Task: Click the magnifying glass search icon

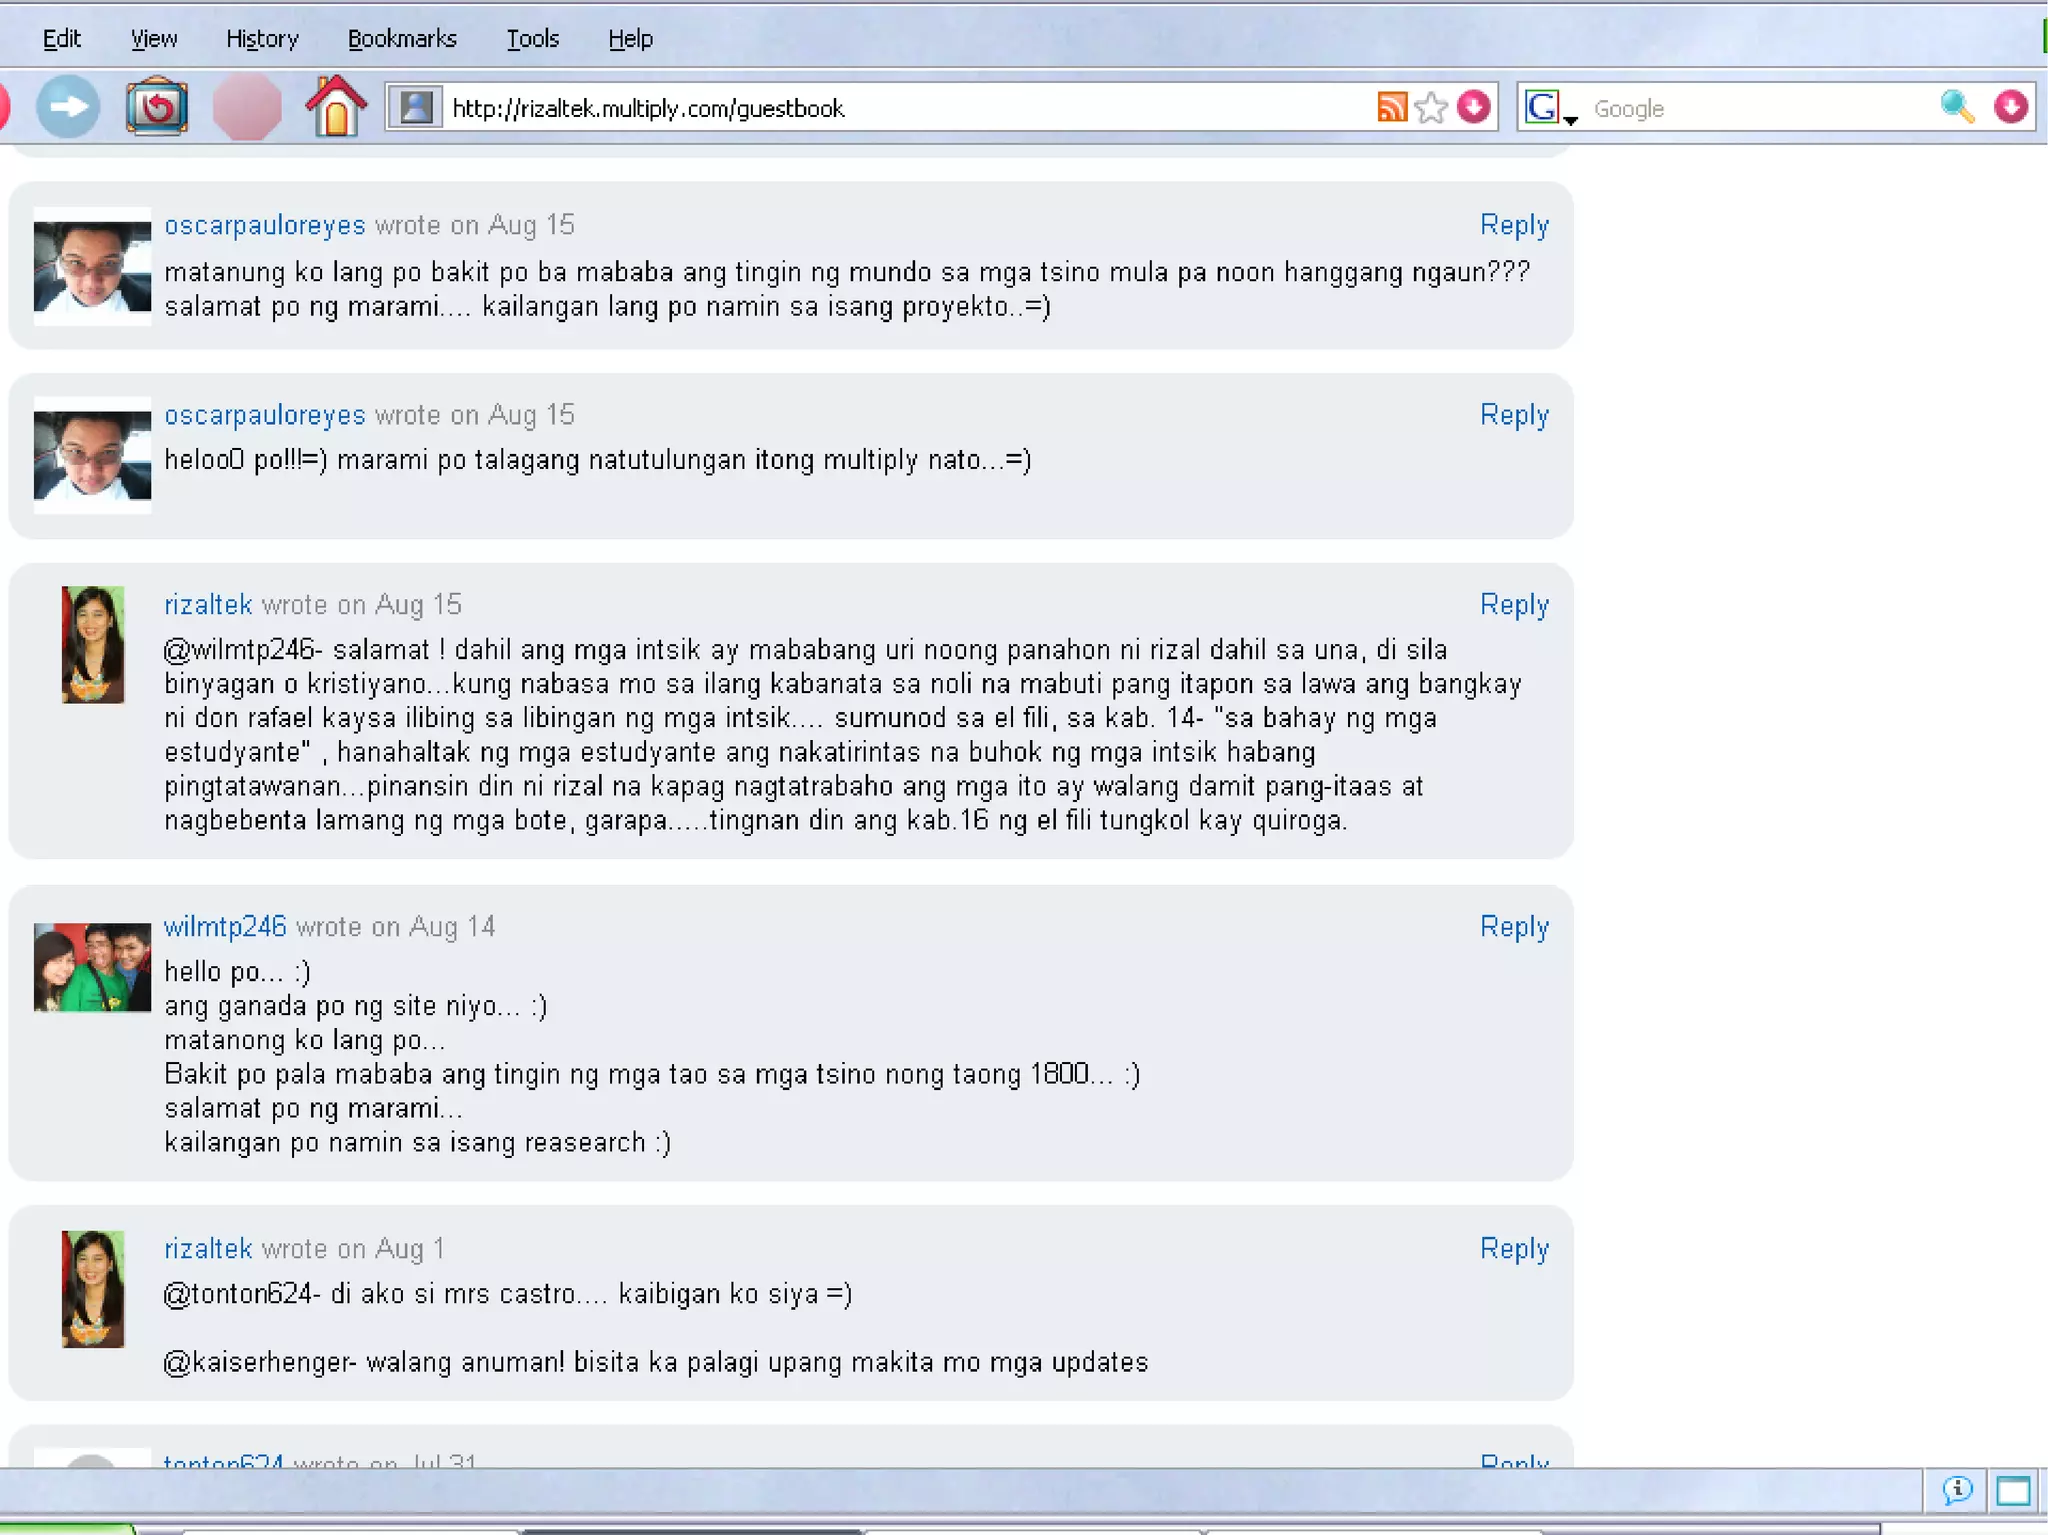Action: point(1956,107)
